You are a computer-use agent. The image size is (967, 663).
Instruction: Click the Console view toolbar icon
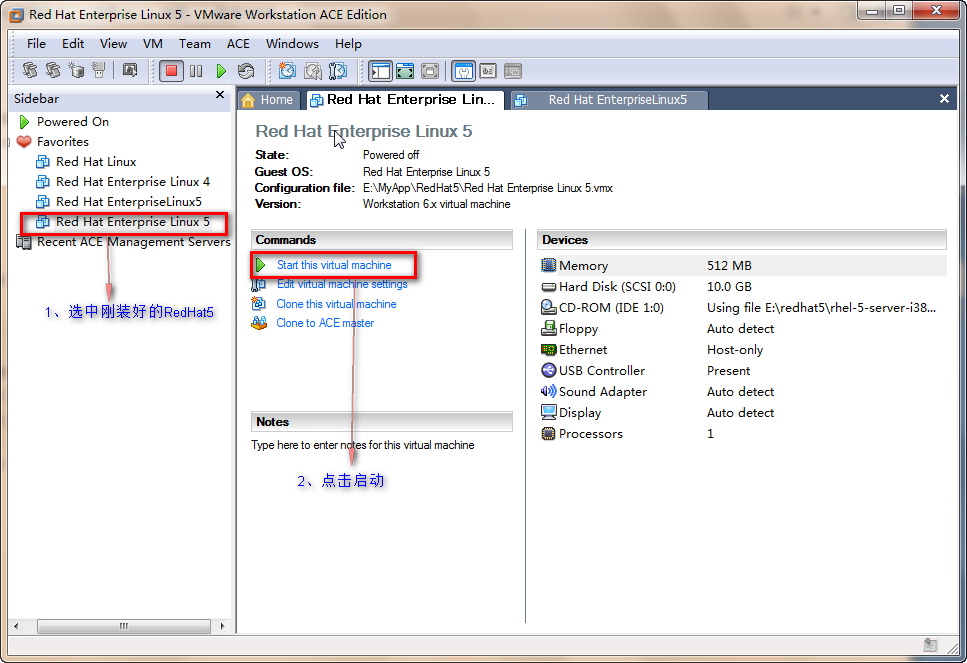point(512,72)
